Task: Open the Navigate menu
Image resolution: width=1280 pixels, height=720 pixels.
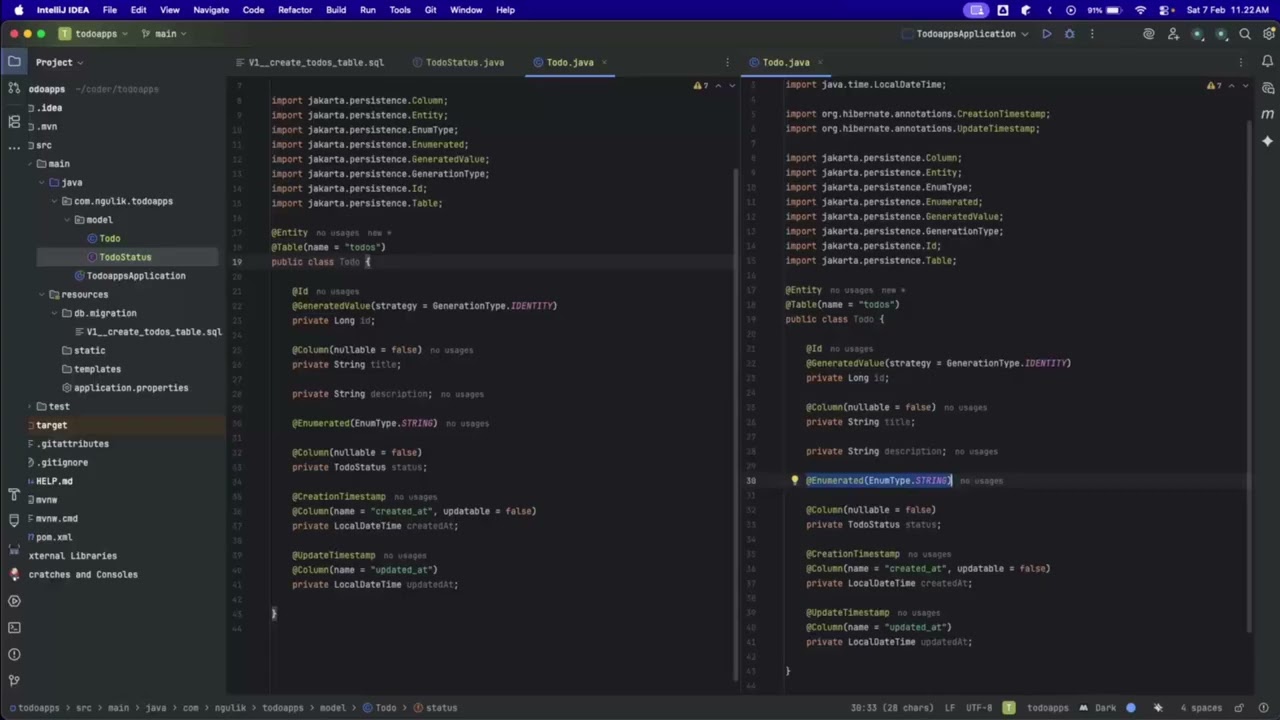Action: (211, 10)
